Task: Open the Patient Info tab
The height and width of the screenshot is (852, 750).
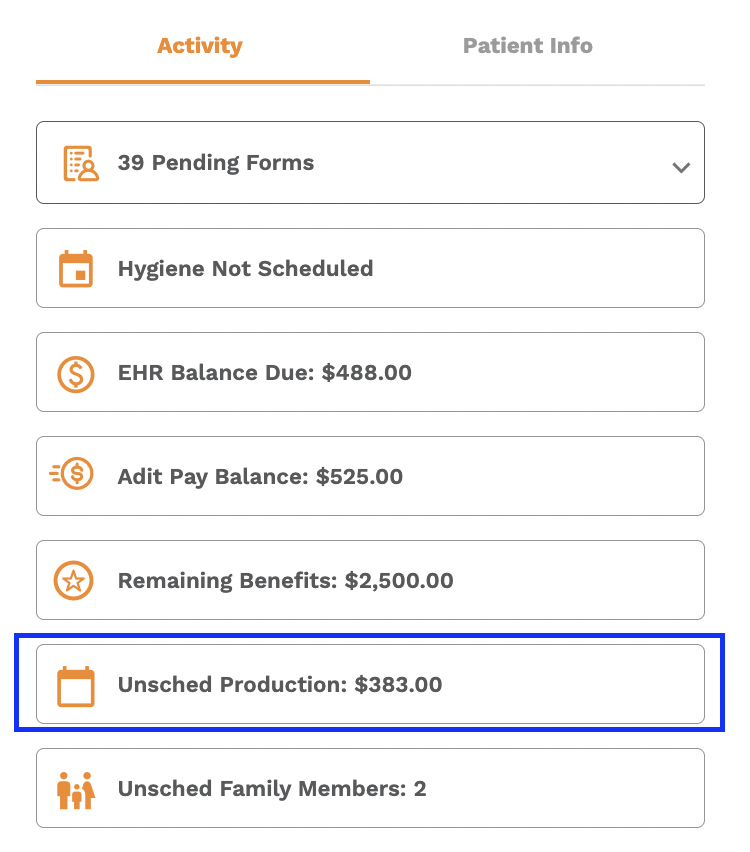Action: [528, 46]
